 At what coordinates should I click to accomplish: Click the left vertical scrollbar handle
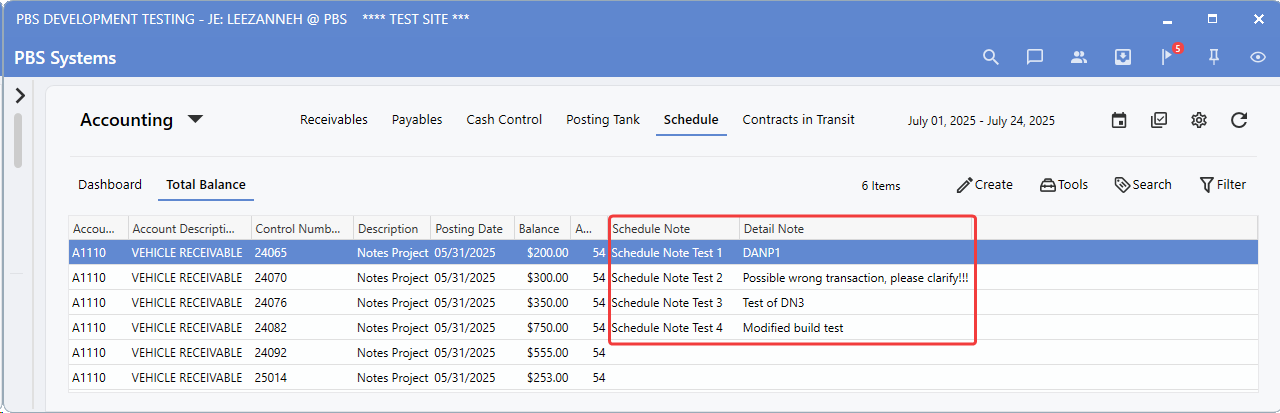(18, 140)
